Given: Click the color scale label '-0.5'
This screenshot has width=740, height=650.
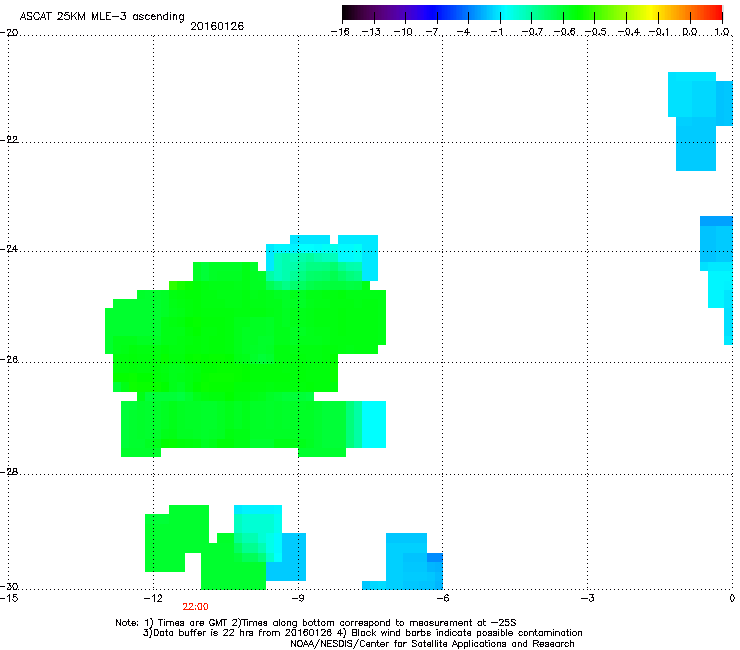Looking at the screenshot, I should 596,32.
